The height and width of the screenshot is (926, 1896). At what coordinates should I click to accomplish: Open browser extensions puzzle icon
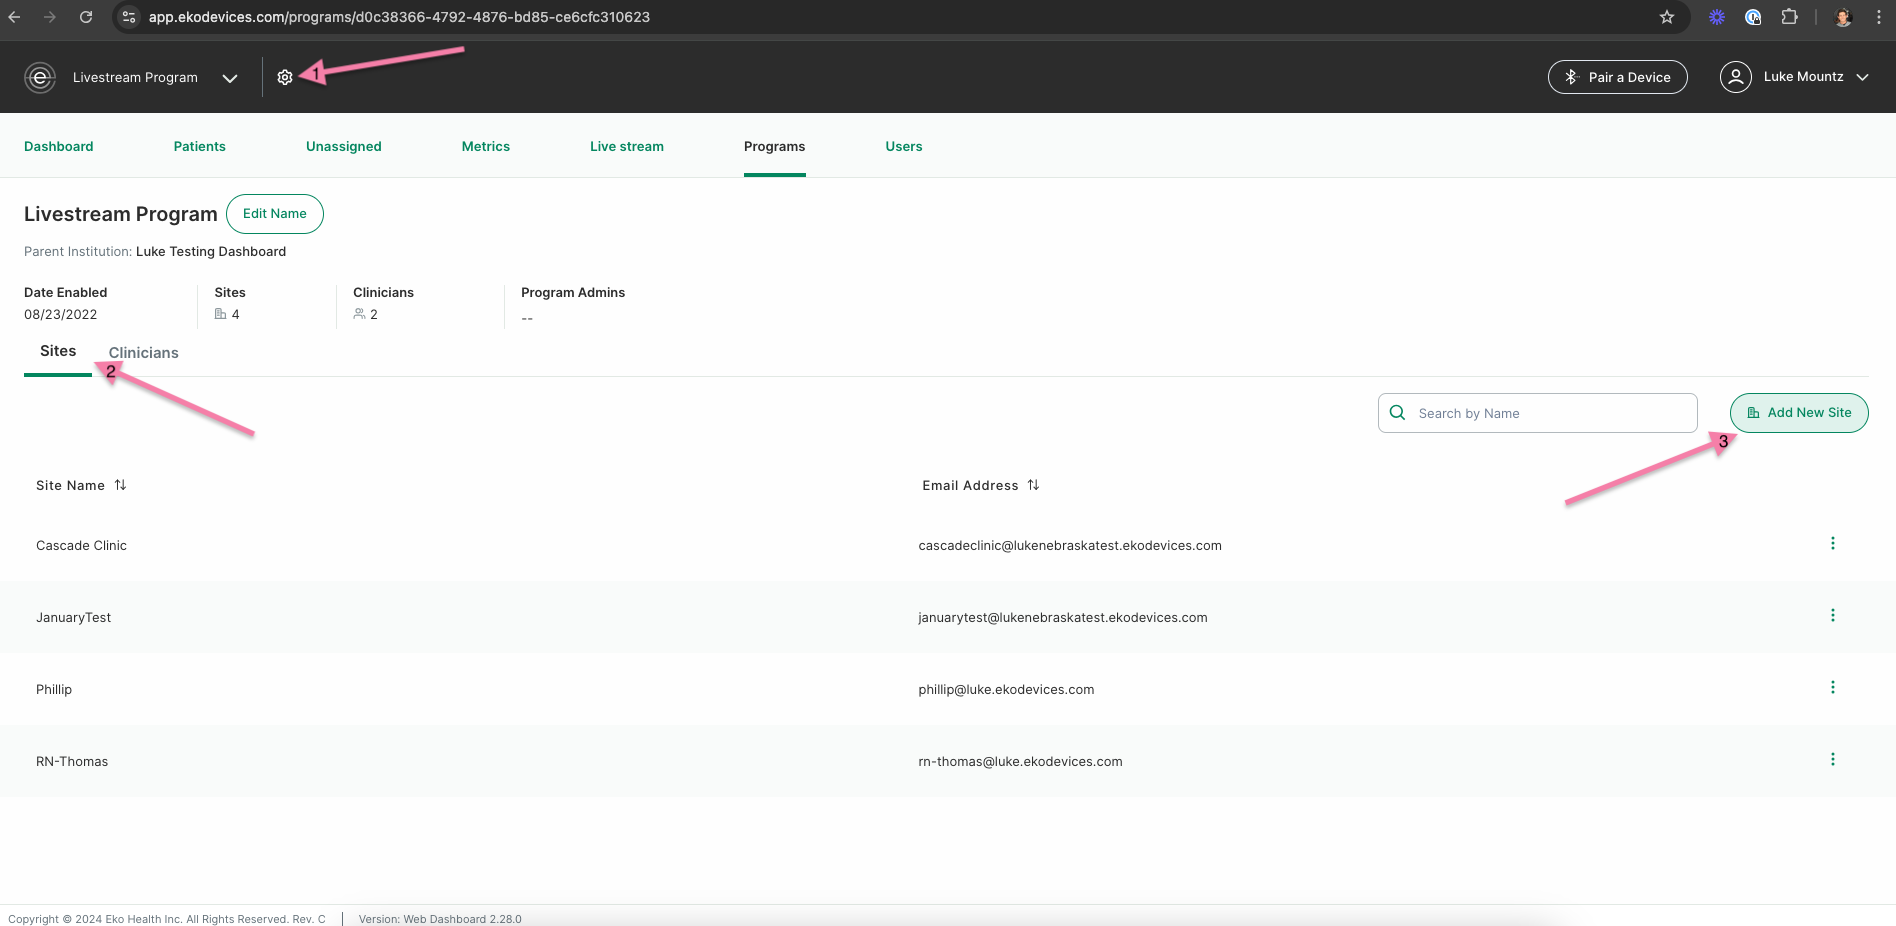[x=1789, y=17]
